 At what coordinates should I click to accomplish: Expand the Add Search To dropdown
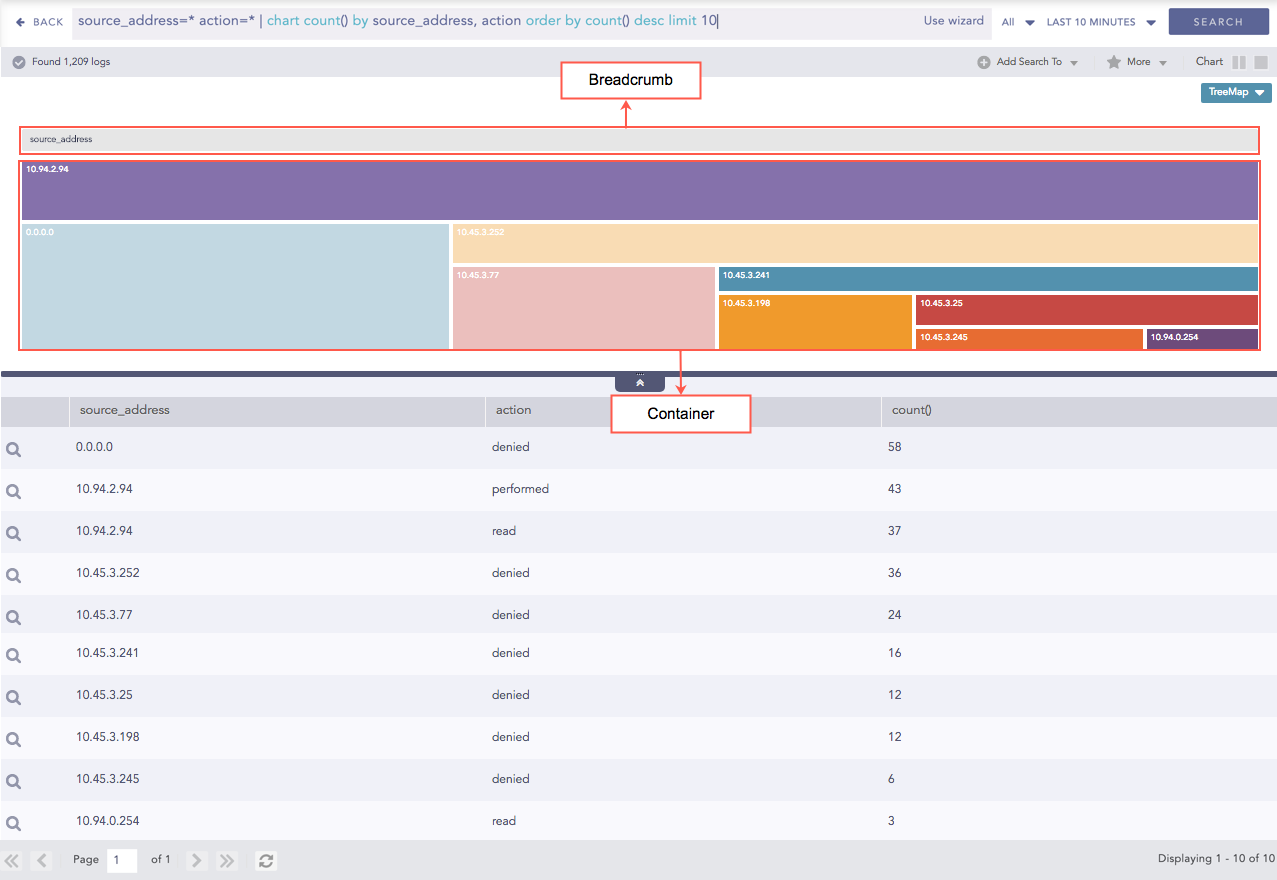coord(1030,61)
